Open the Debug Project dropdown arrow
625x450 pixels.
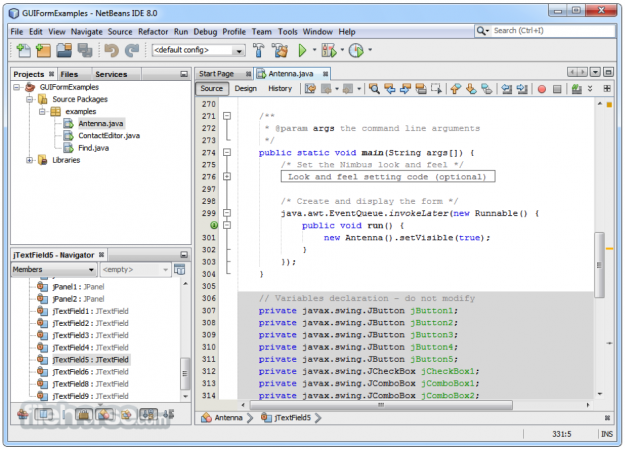342,50
